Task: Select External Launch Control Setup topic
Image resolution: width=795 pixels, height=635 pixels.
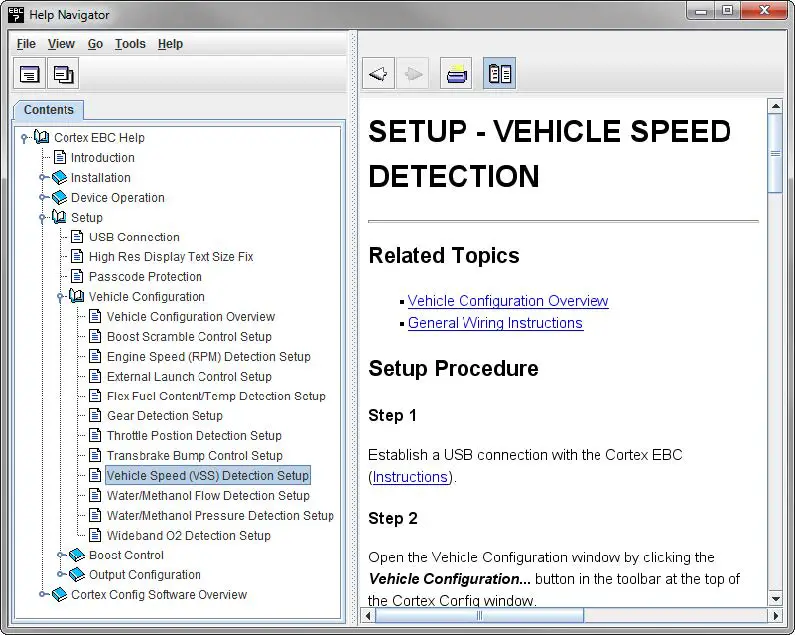Action: pos(189,376)
